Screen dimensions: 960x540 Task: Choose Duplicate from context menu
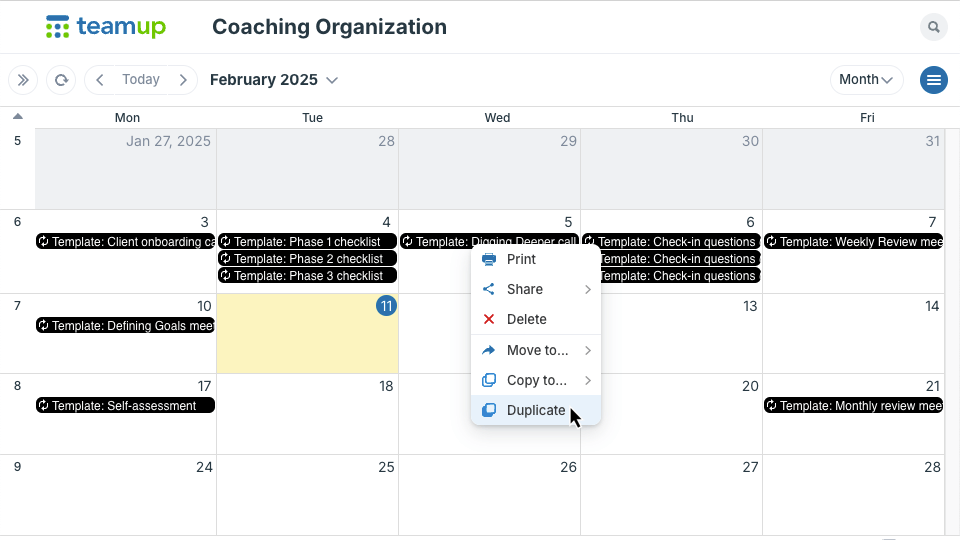[x=536, y=410]
